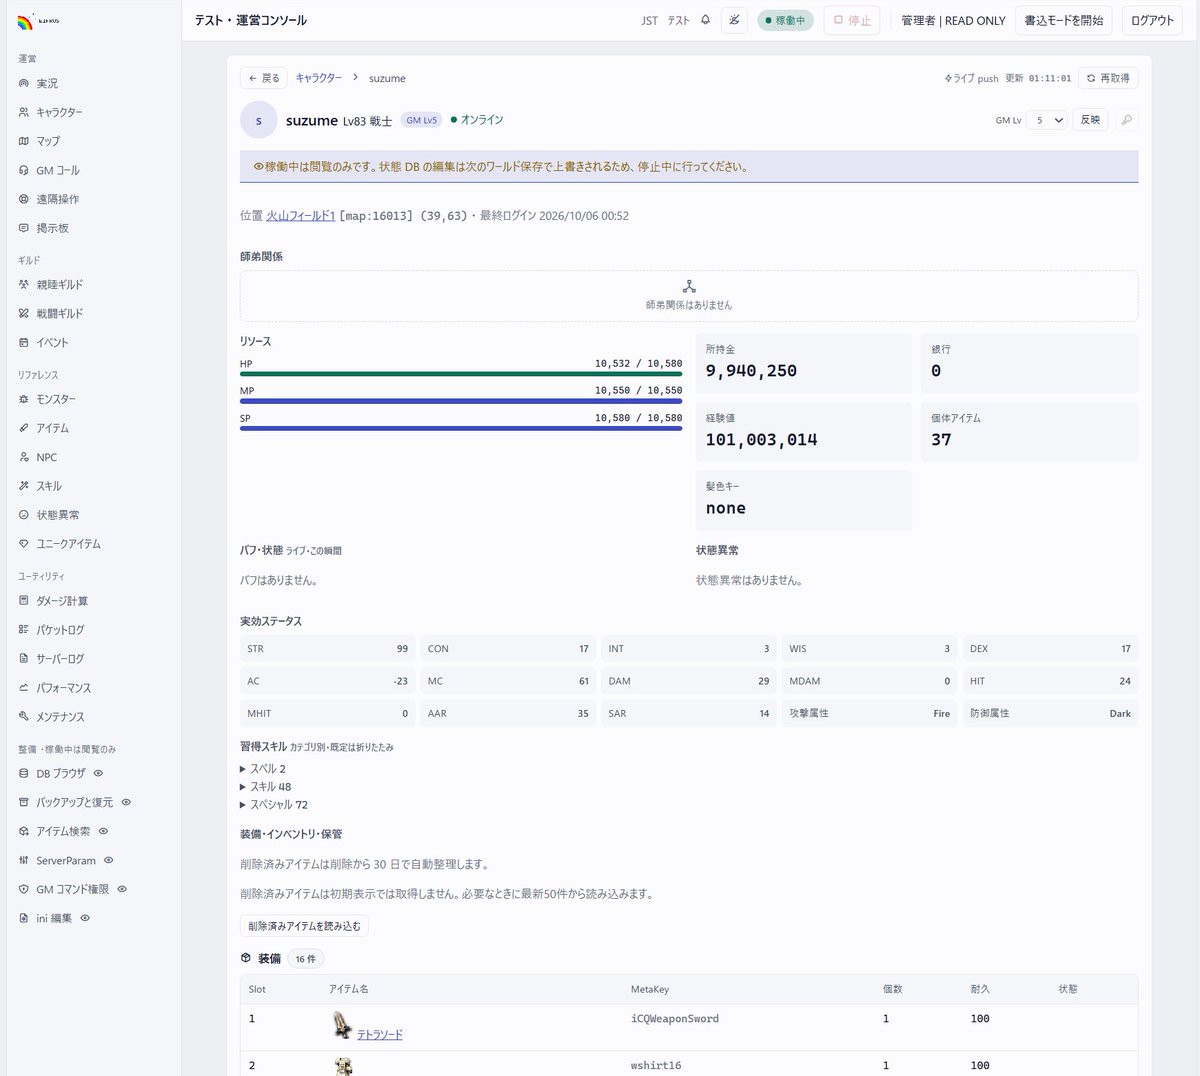This screenshot has height=1076, width=1200.
Task: Click the eye icon beside アイテム検索
Action: (x=103, y=831)
